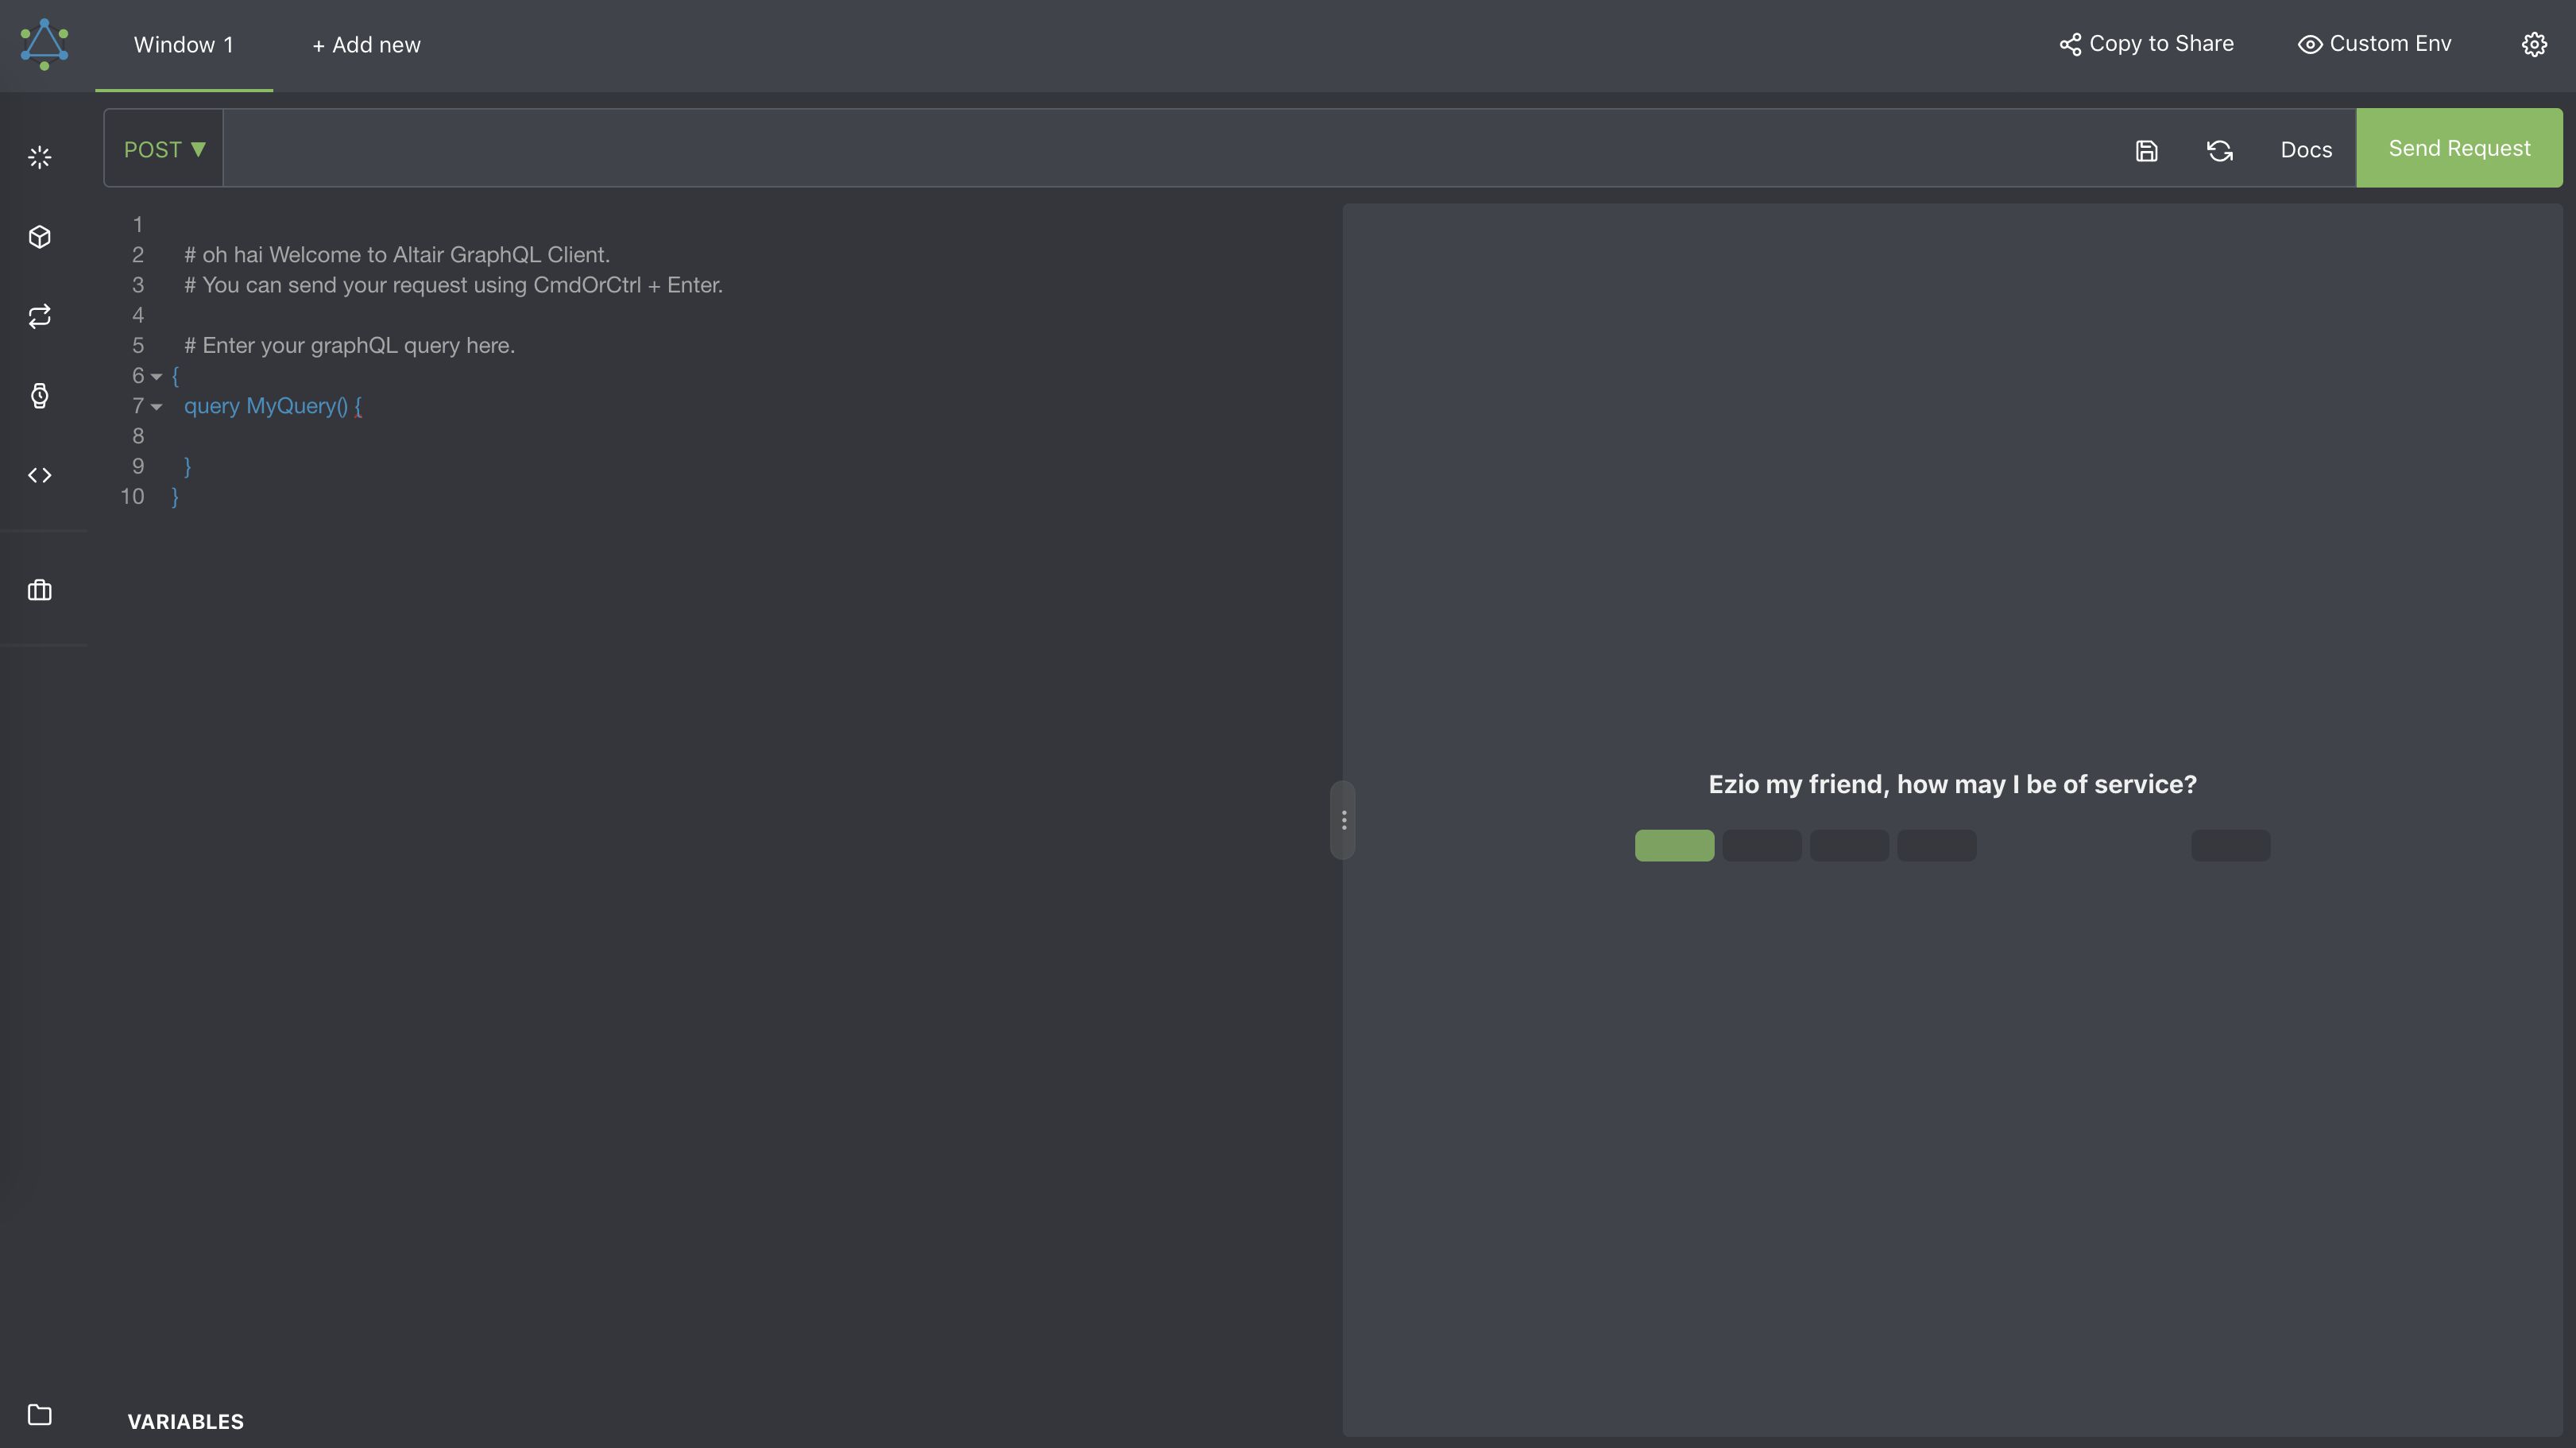The height and width of the screenshot is (1448, 2576).
Task: Click the Altair logo icon
Action: point(44,45)
